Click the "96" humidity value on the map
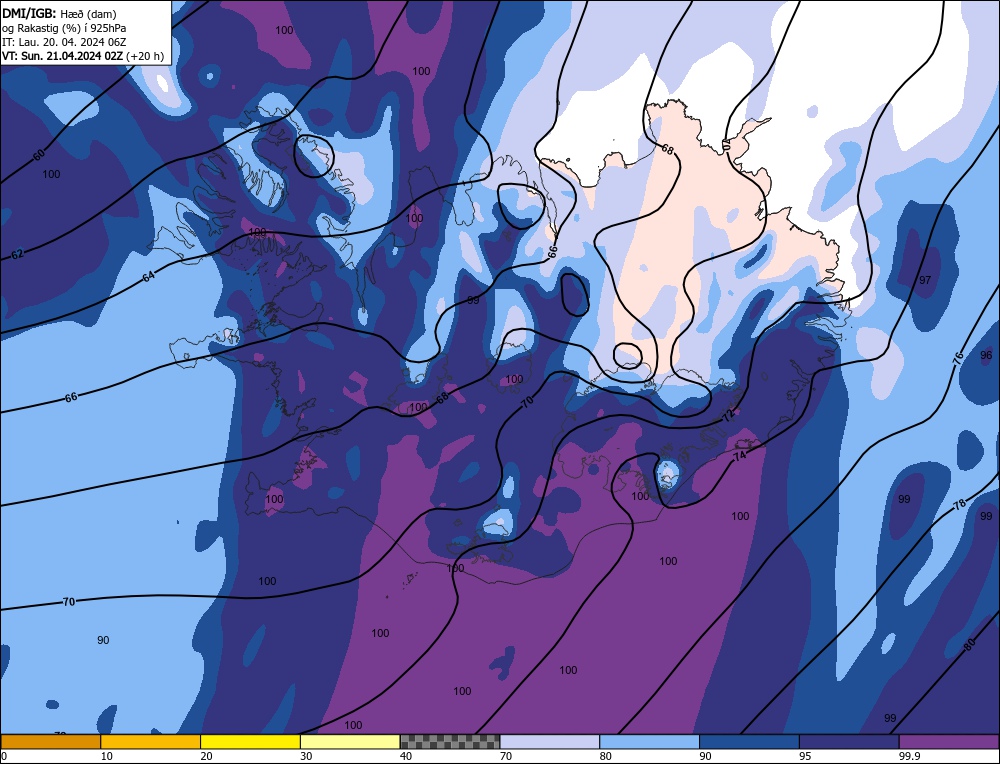This screenshot has width=1000, height=764. [986, 355]
